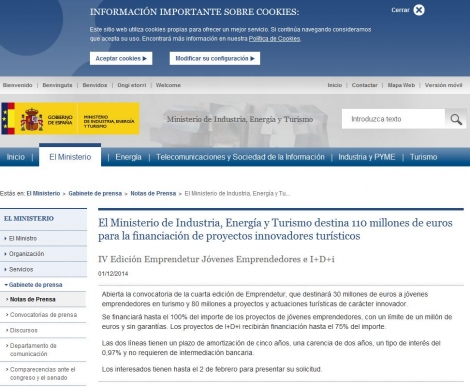Select El Ministerio navigation tab

(70, 157)
